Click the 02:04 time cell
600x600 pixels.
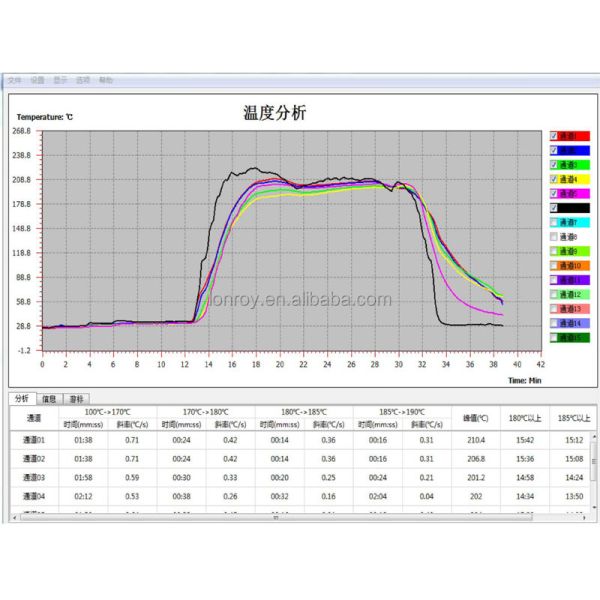tap(378, 496)
